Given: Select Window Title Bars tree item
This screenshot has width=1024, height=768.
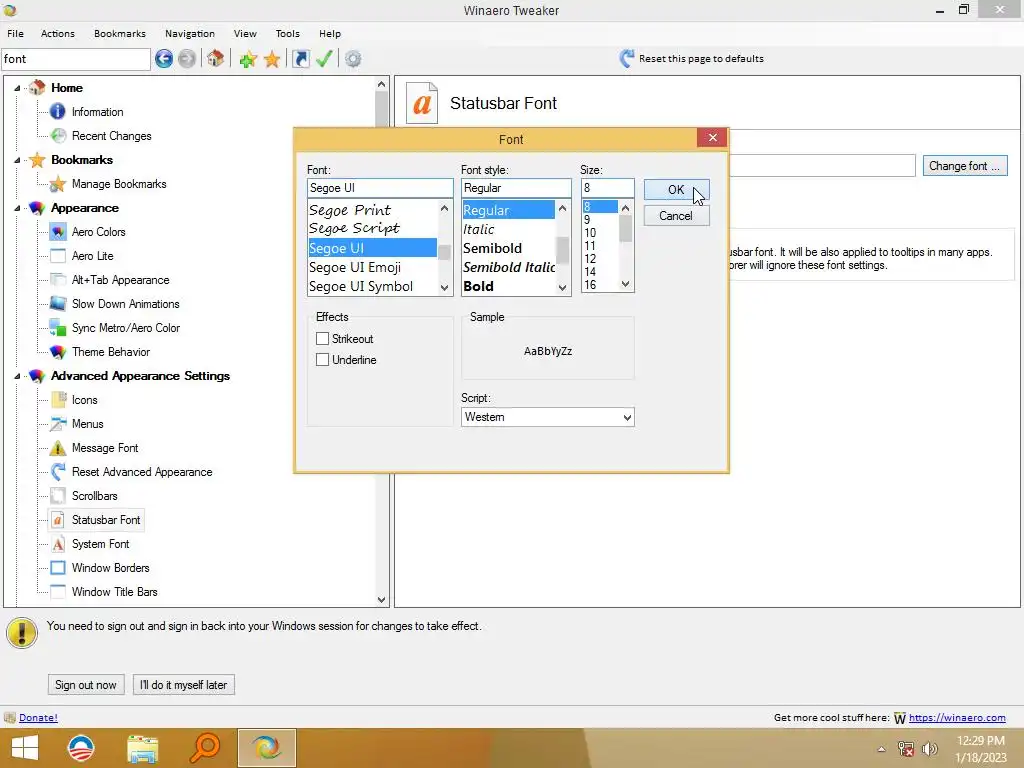Looking at the screenshot, I should pyautogui.click(x=114, y=592).
